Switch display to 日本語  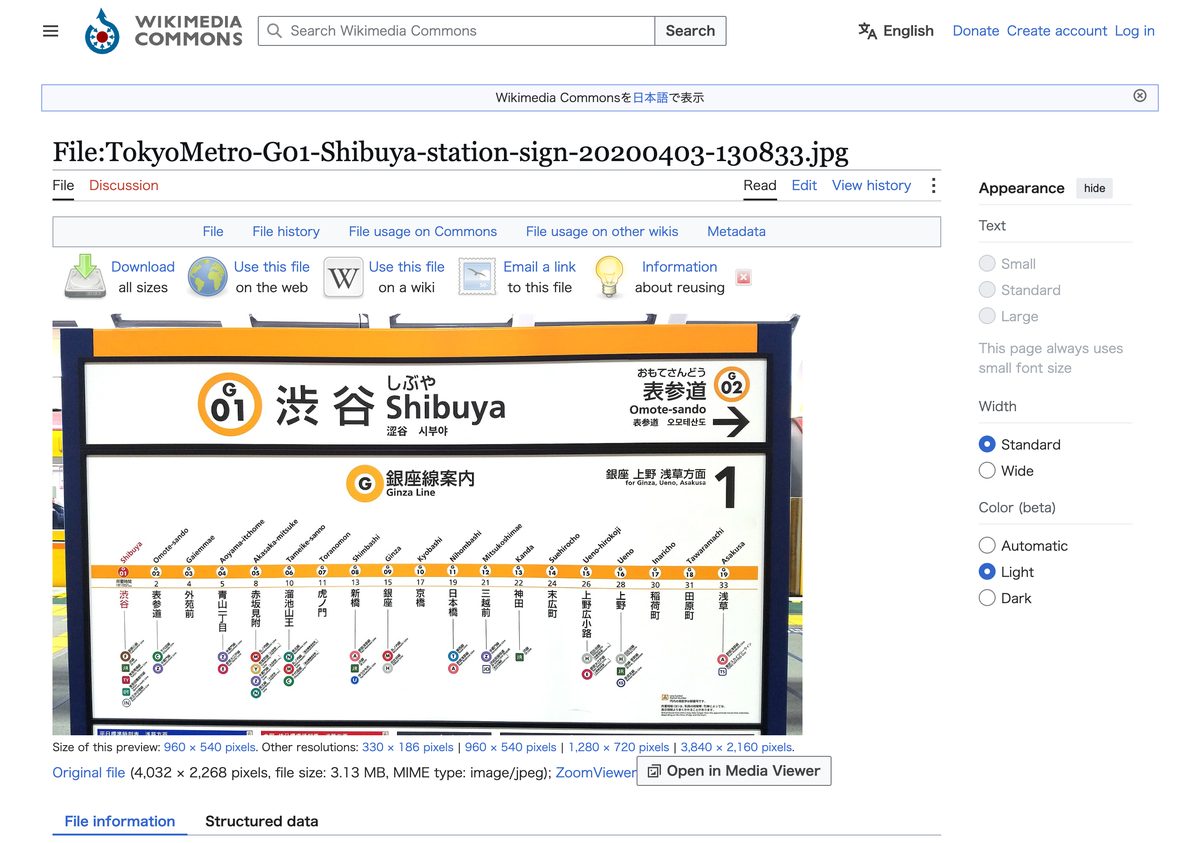point(650,97)
